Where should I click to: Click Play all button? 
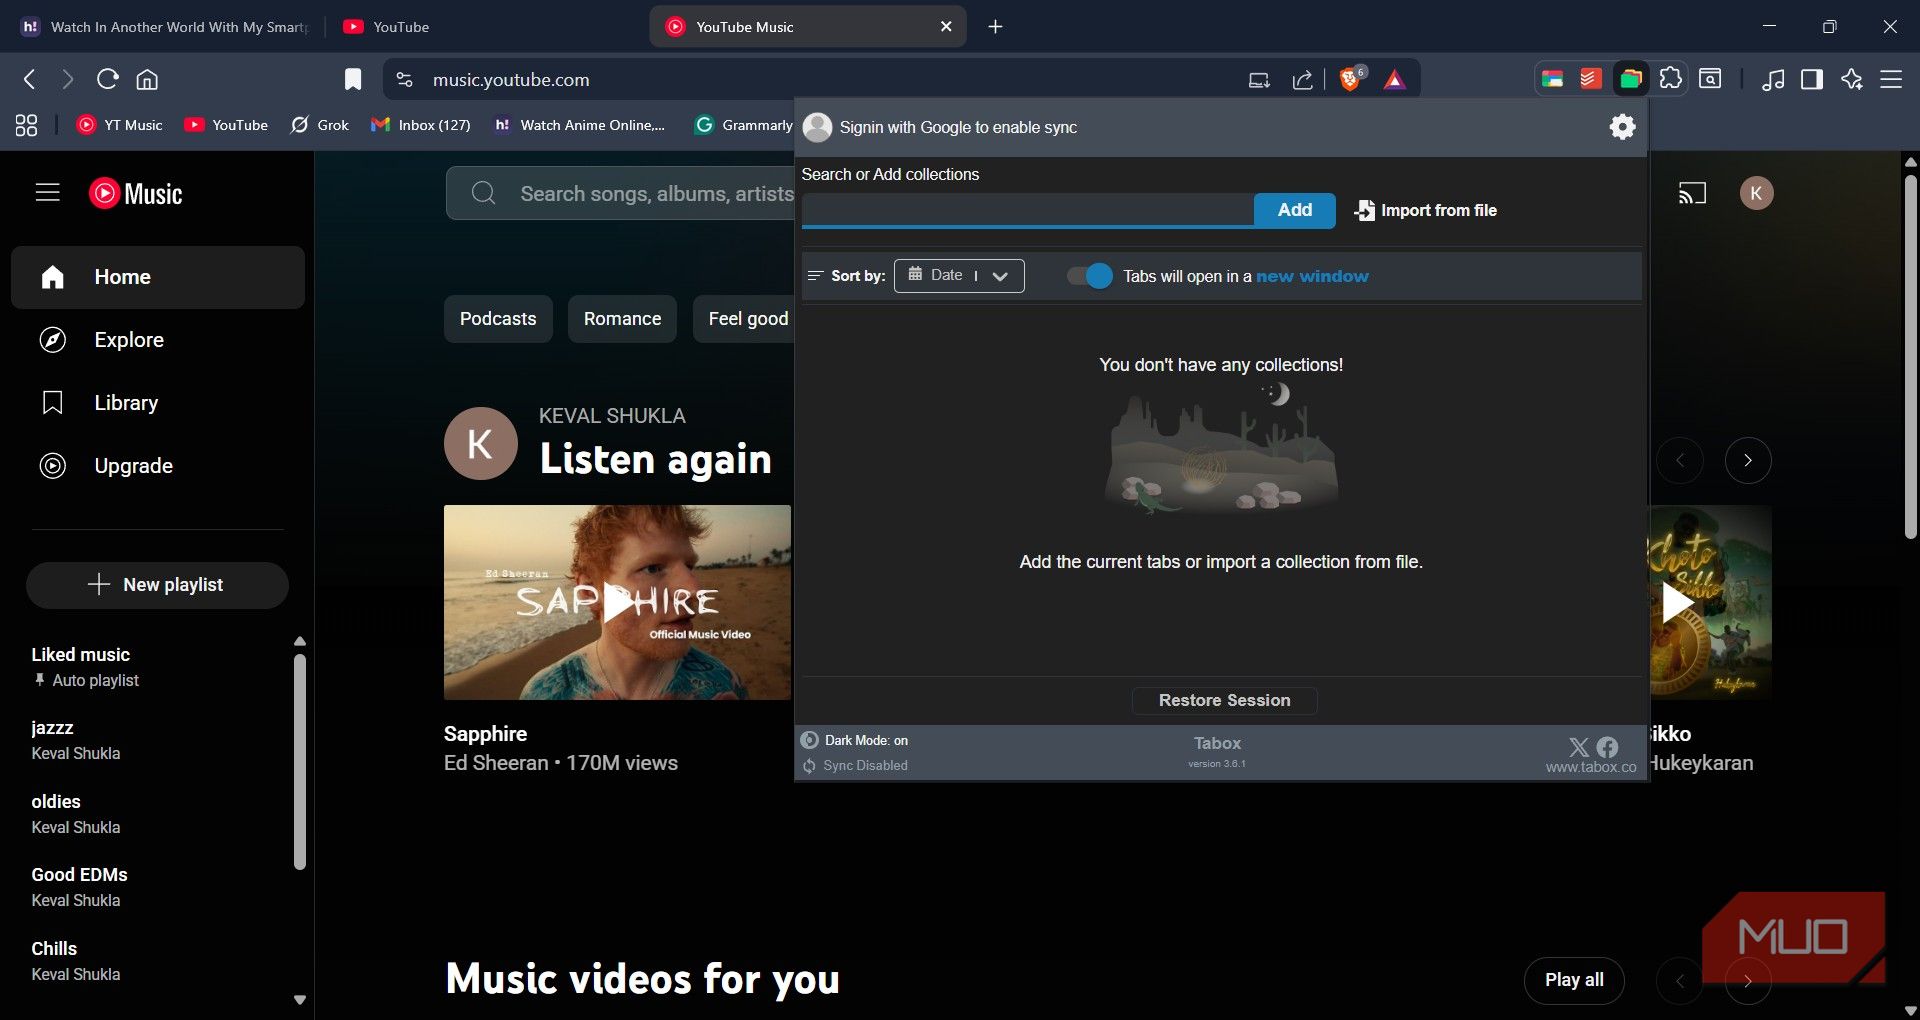(x=1573, y=980)
